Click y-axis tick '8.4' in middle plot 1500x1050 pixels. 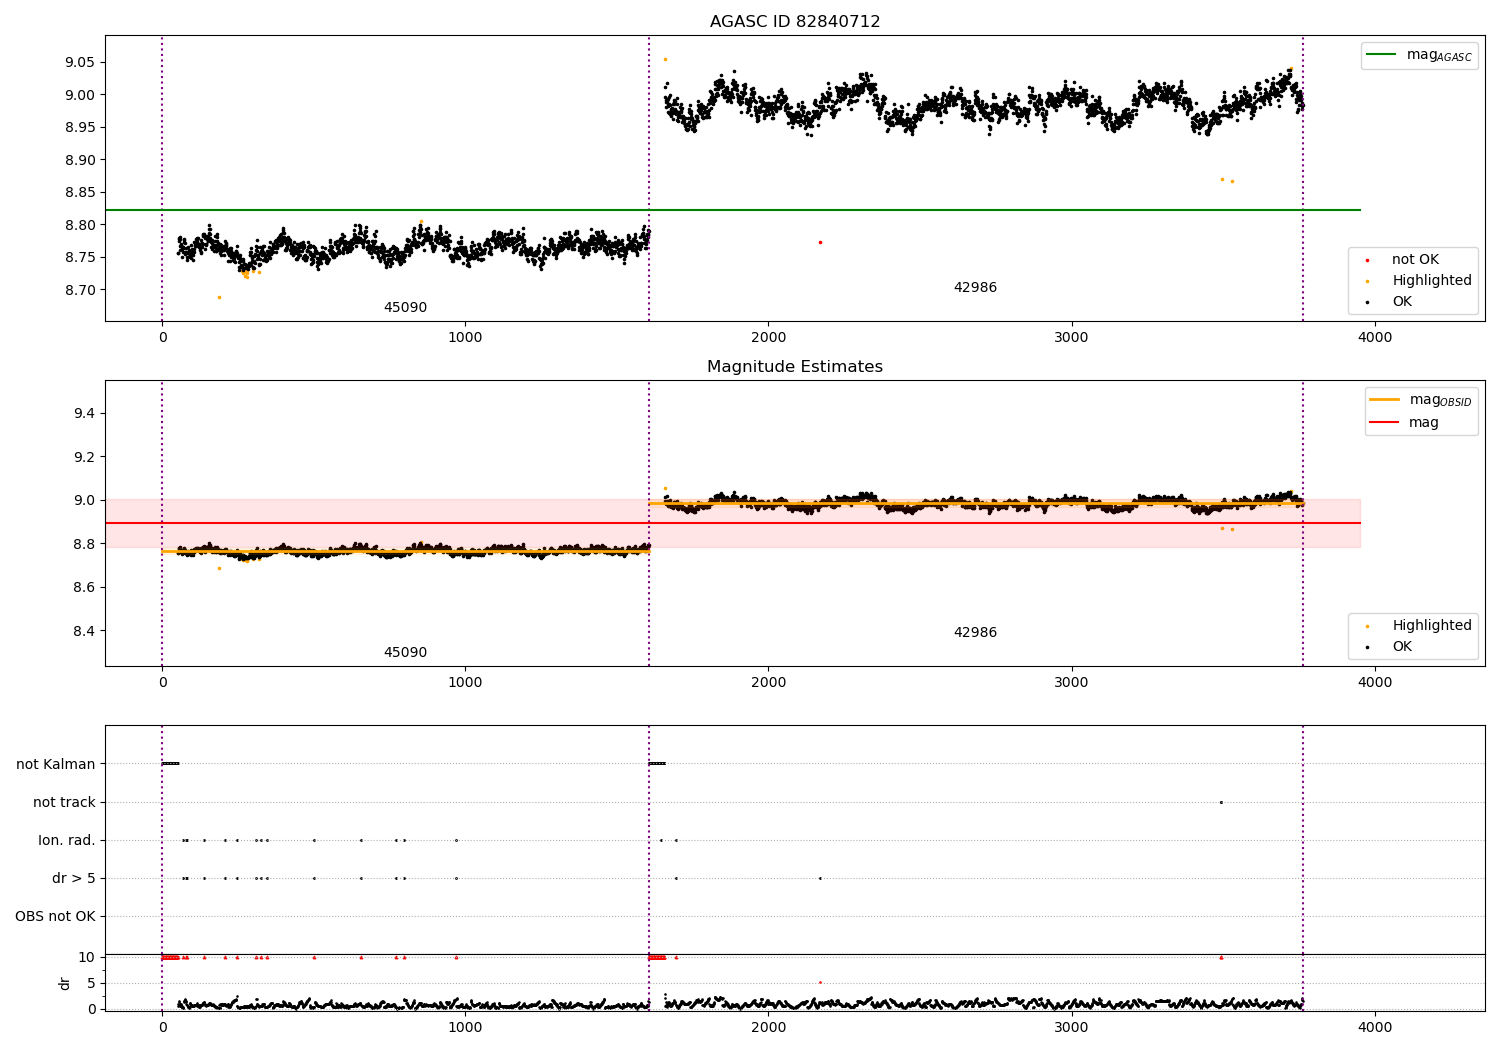coord(84,631)
